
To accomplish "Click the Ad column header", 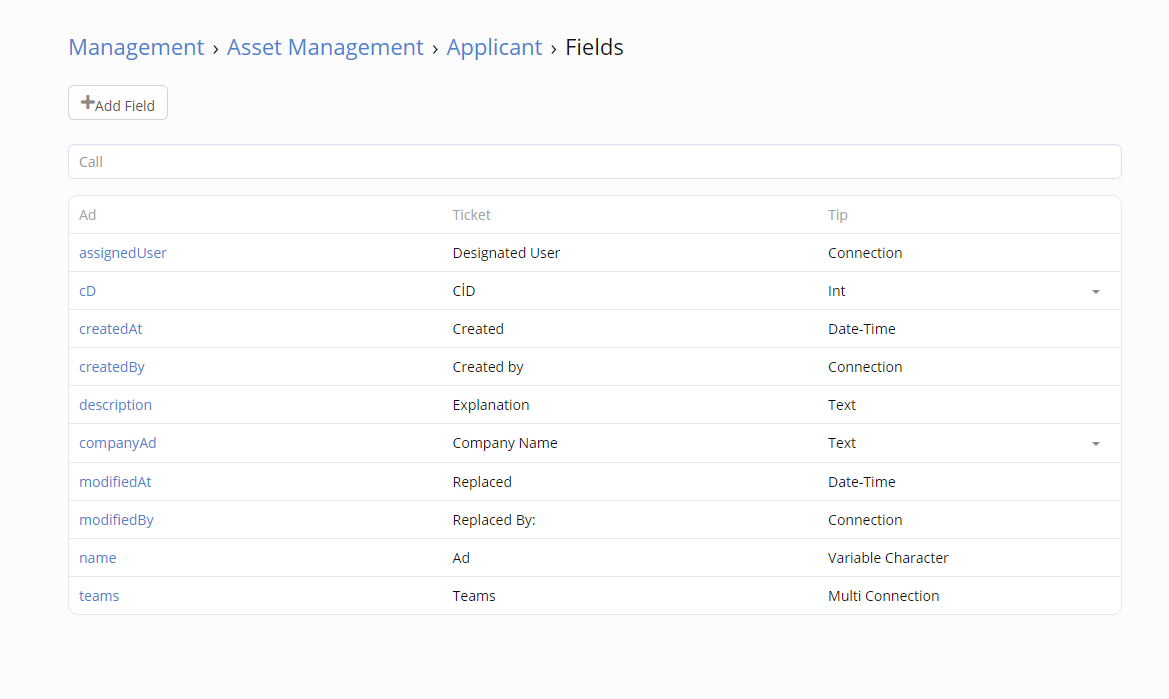I will pyautogui.click(x=88, y=215).
